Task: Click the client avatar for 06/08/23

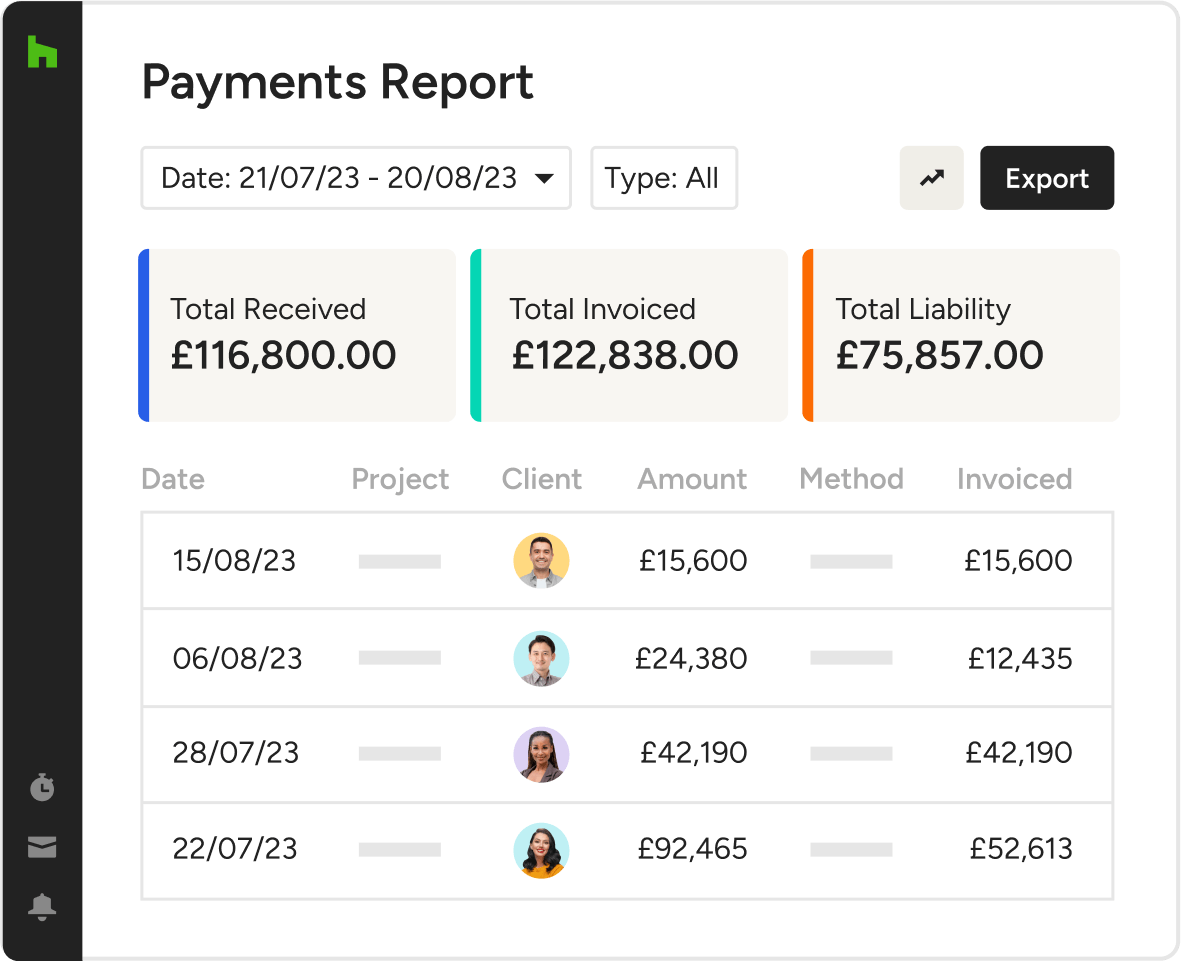Action: 541,659
